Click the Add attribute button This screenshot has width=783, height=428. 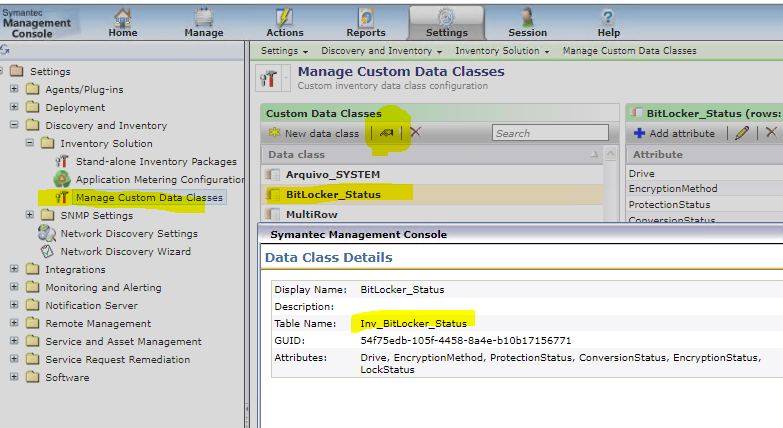(674, 133)
